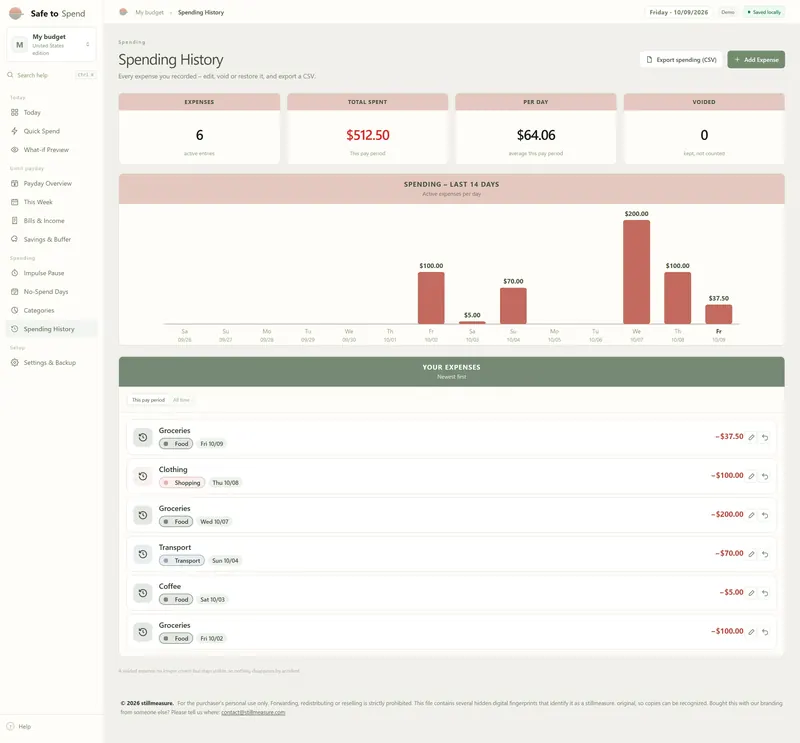Open the Categories page

click(51, 310)
